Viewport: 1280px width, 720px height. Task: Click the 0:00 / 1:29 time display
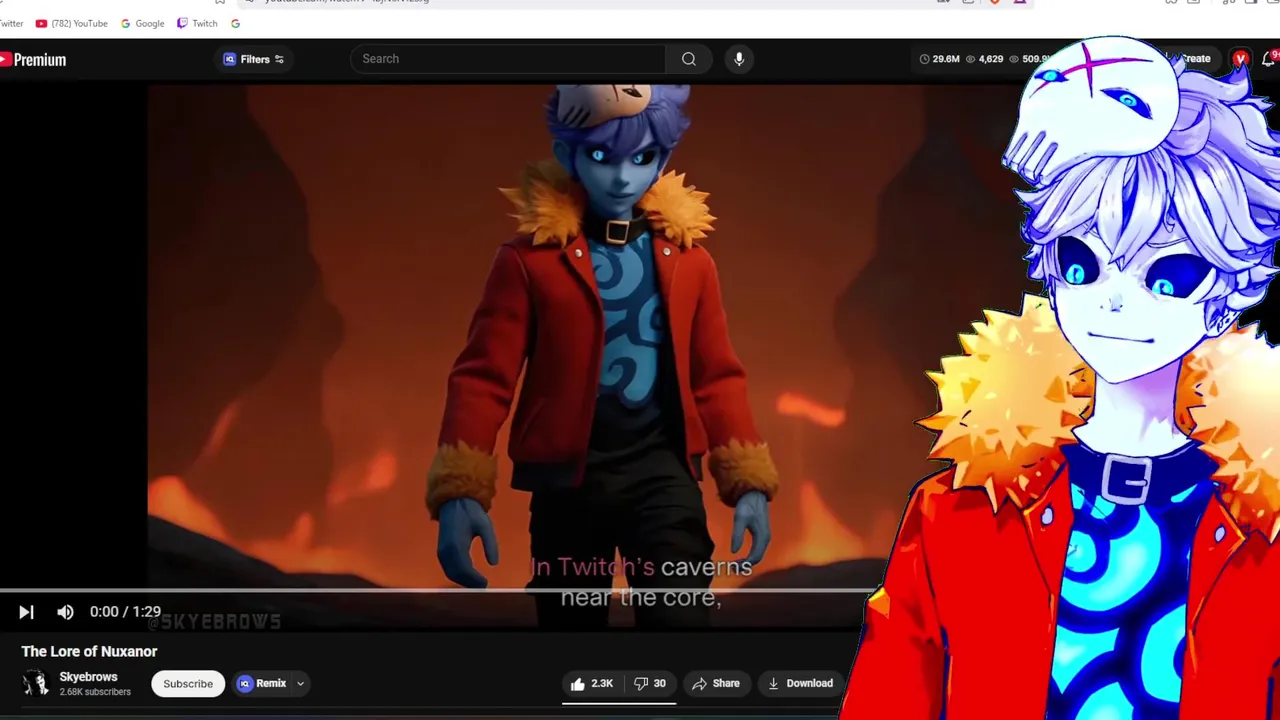tap(125, 612)
